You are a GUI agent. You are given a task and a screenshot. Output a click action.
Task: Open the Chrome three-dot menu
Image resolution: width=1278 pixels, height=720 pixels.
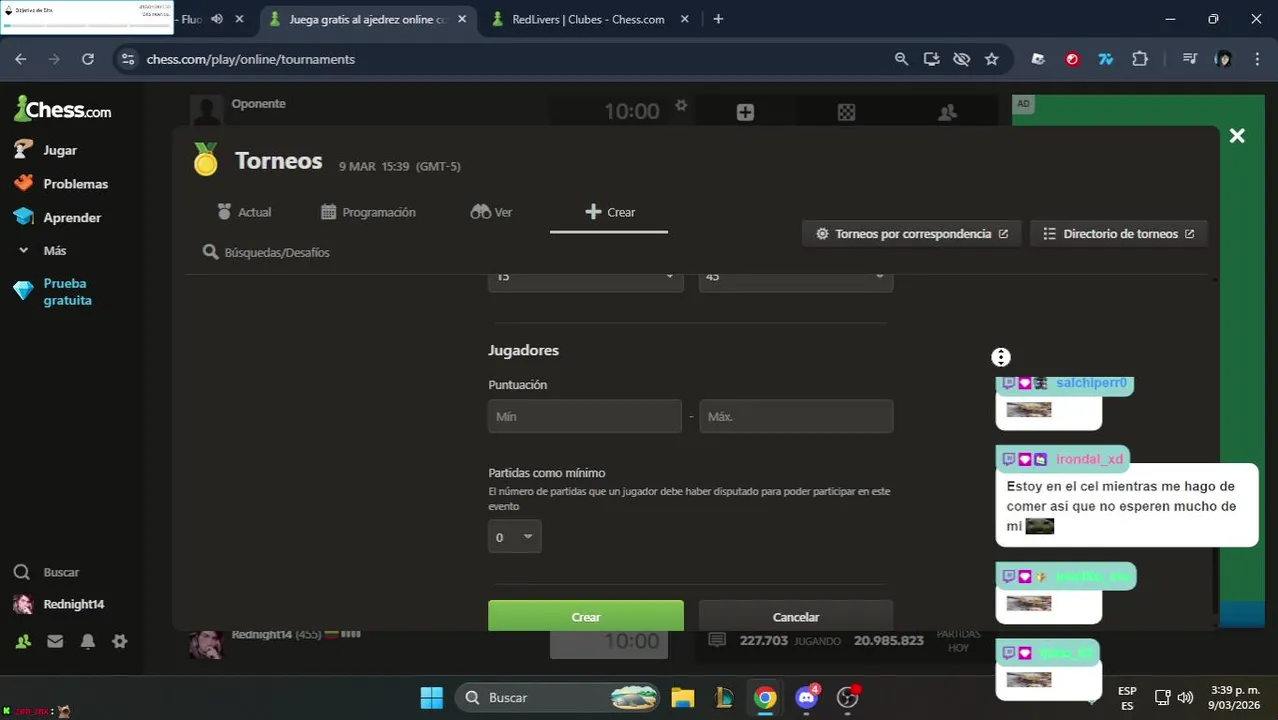coord(1257,59)
